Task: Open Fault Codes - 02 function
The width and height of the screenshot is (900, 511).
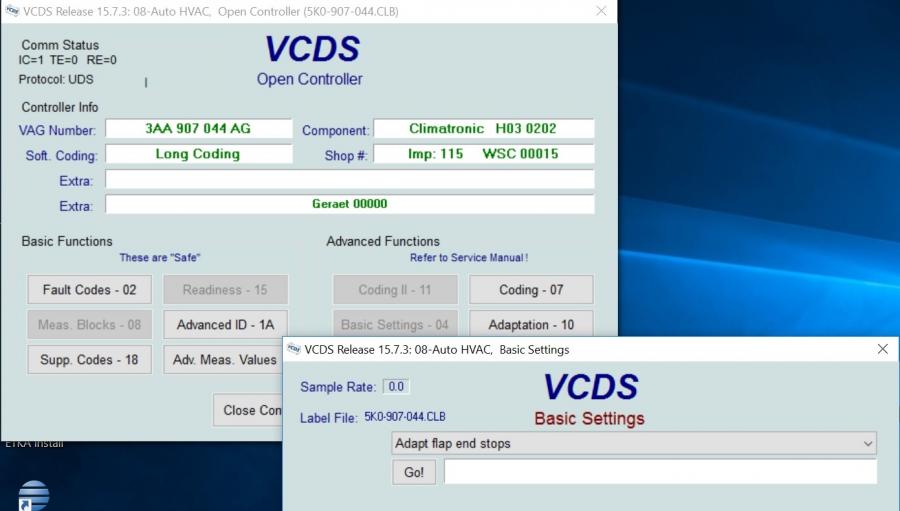Action: [90, 289]
